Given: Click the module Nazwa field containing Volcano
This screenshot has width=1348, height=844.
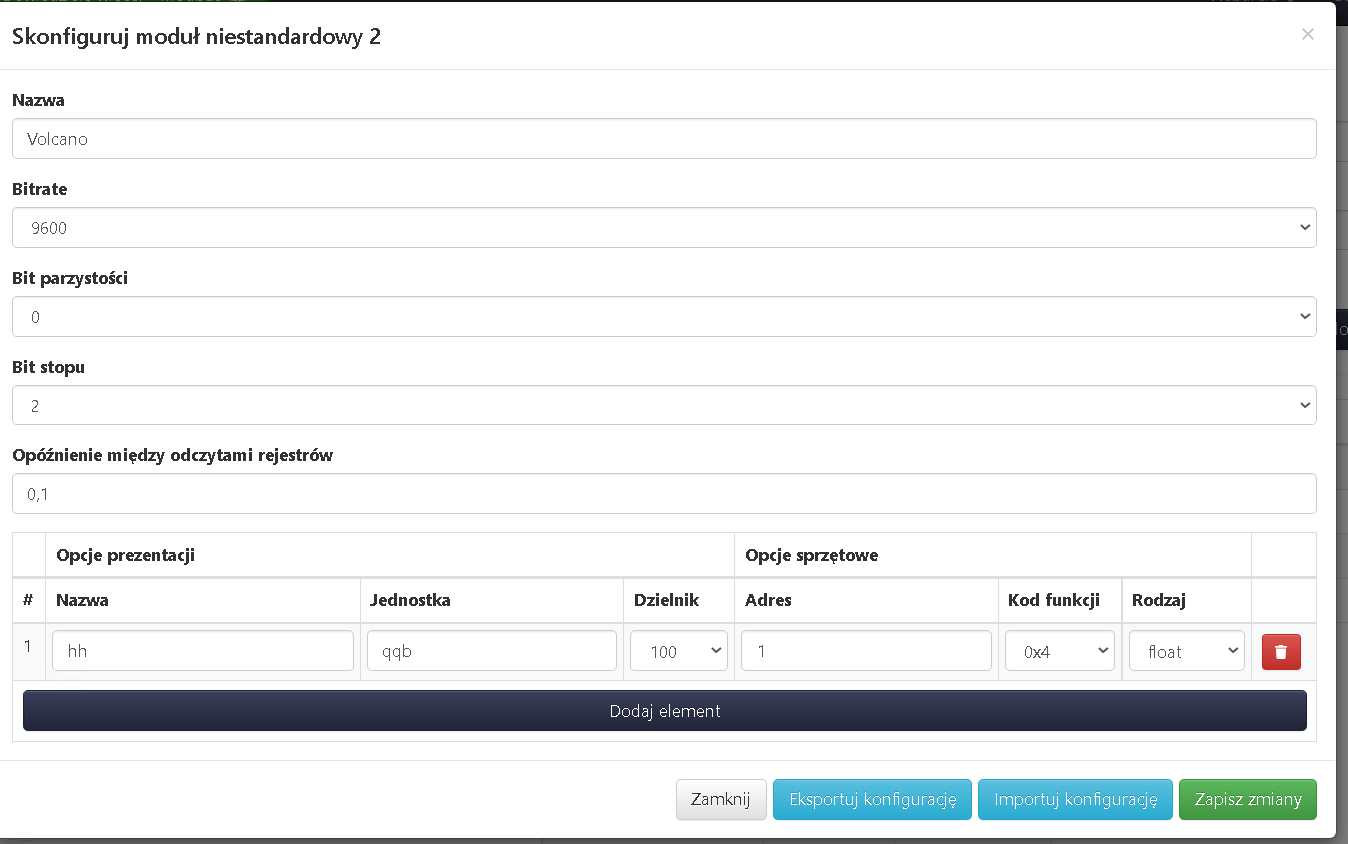Looking at the screenshot, I should pos(664,139).
